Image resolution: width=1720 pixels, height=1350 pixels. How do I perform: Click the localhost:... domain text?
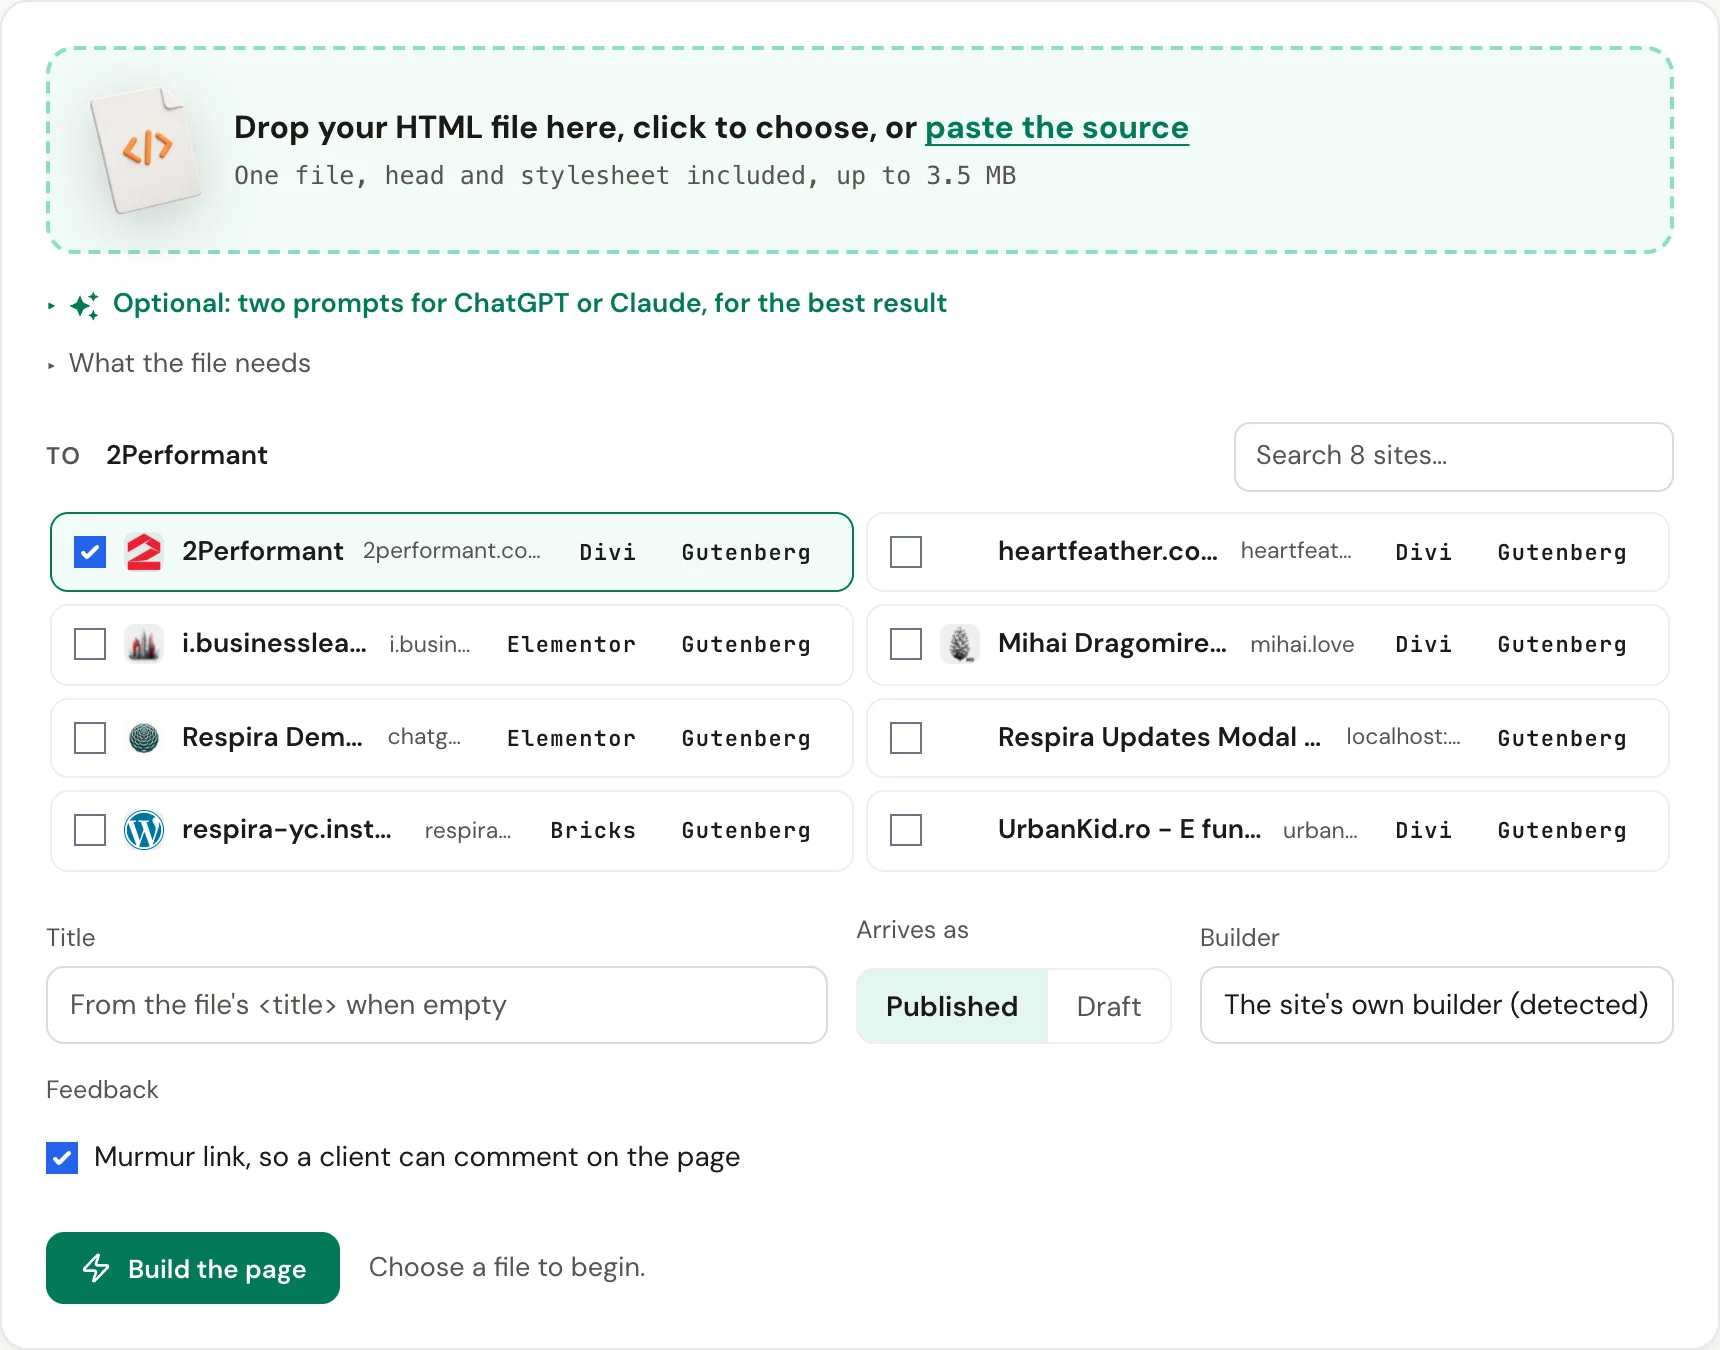pyautogui.click(x=1403, y=737)
